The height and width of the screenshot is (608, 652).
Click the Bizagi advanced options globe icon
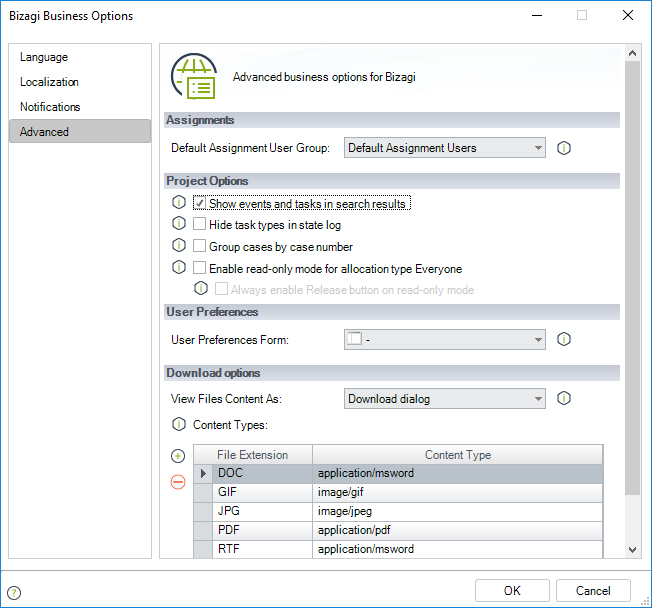tap(194, 76)
